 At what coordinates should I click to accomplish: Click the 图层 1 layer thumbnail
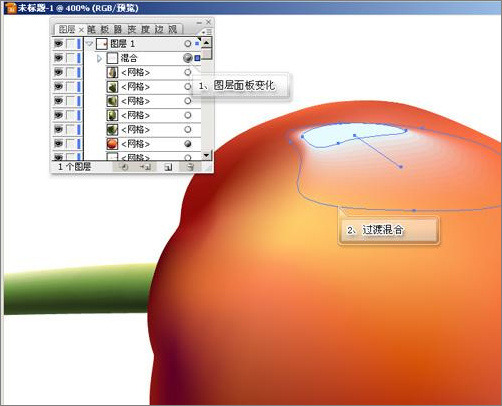click(x=101, y=44)
